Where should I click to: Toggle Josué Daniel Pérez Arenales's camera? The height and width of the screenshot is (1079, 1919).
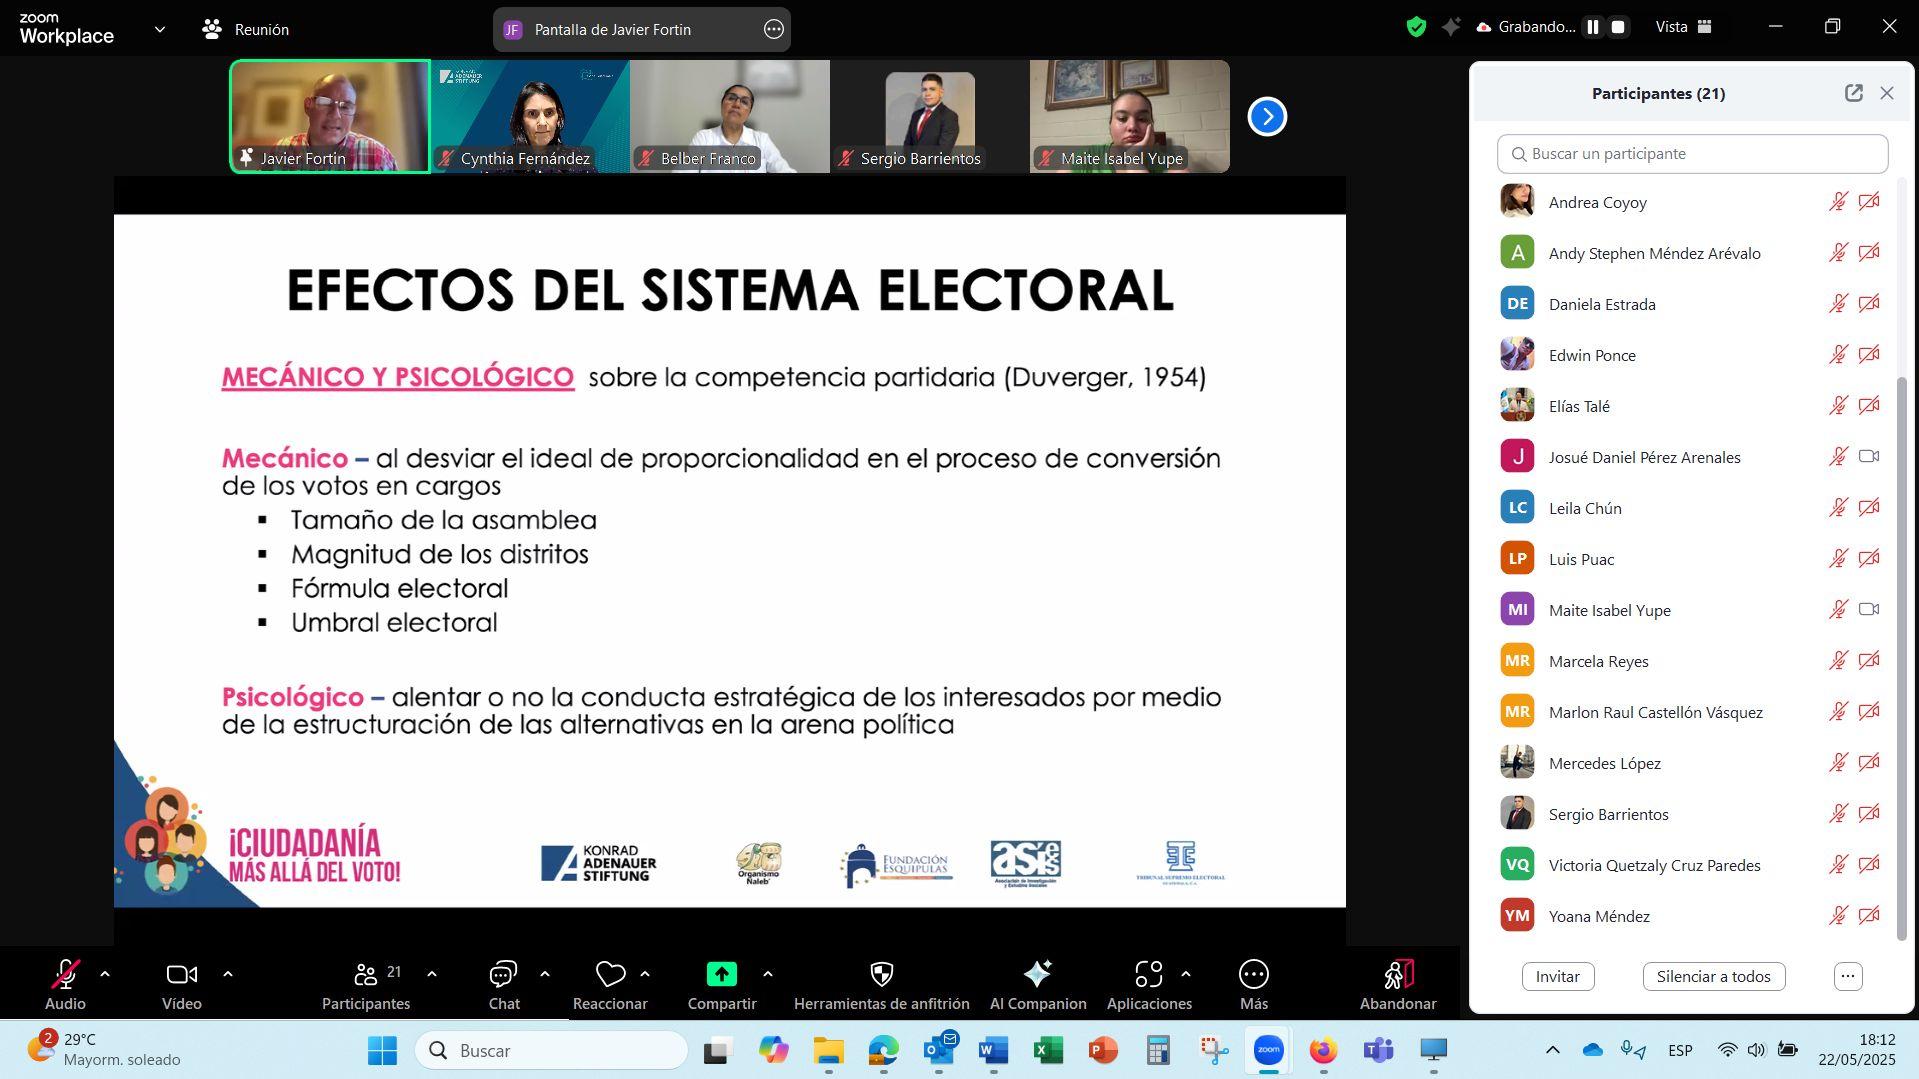pyautogui.click(x=1868, y=457)
